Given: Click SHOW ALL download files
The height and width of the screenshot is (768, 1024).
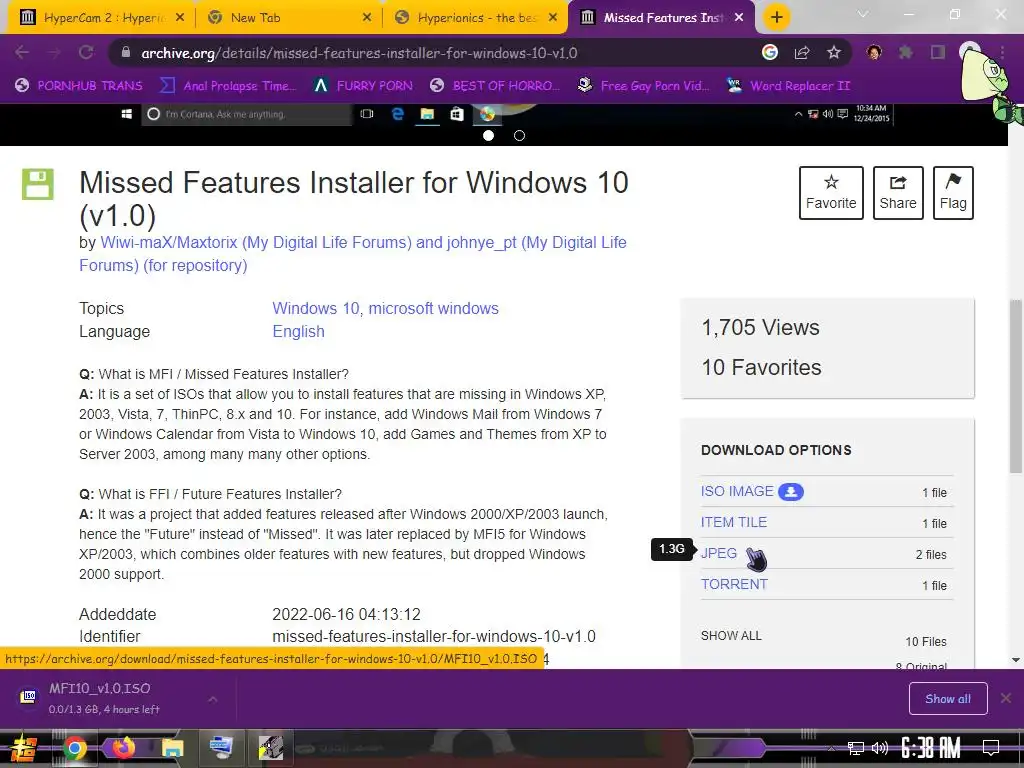Looking at the screenshot, I should (731, 635).
